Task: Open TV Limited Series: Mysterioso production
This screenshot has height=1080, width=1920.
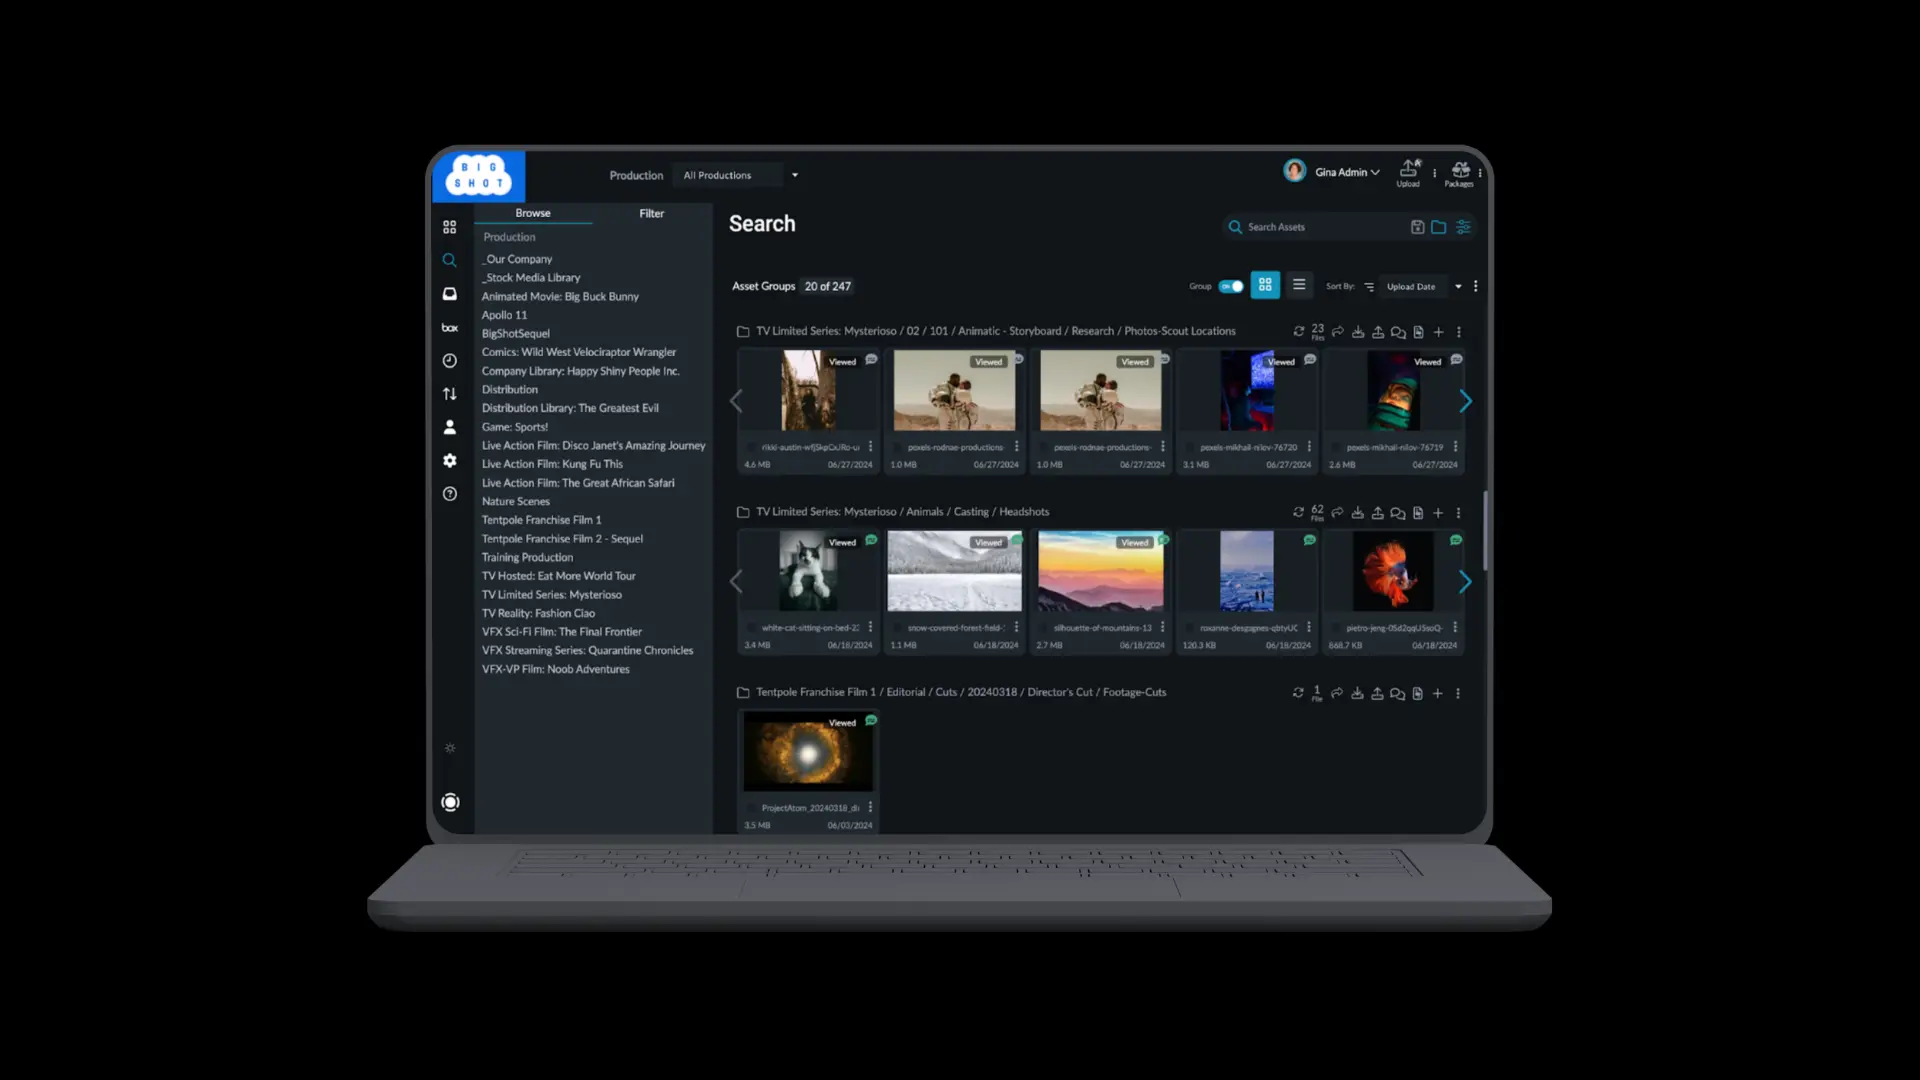Action: click(x=551, y=595)
